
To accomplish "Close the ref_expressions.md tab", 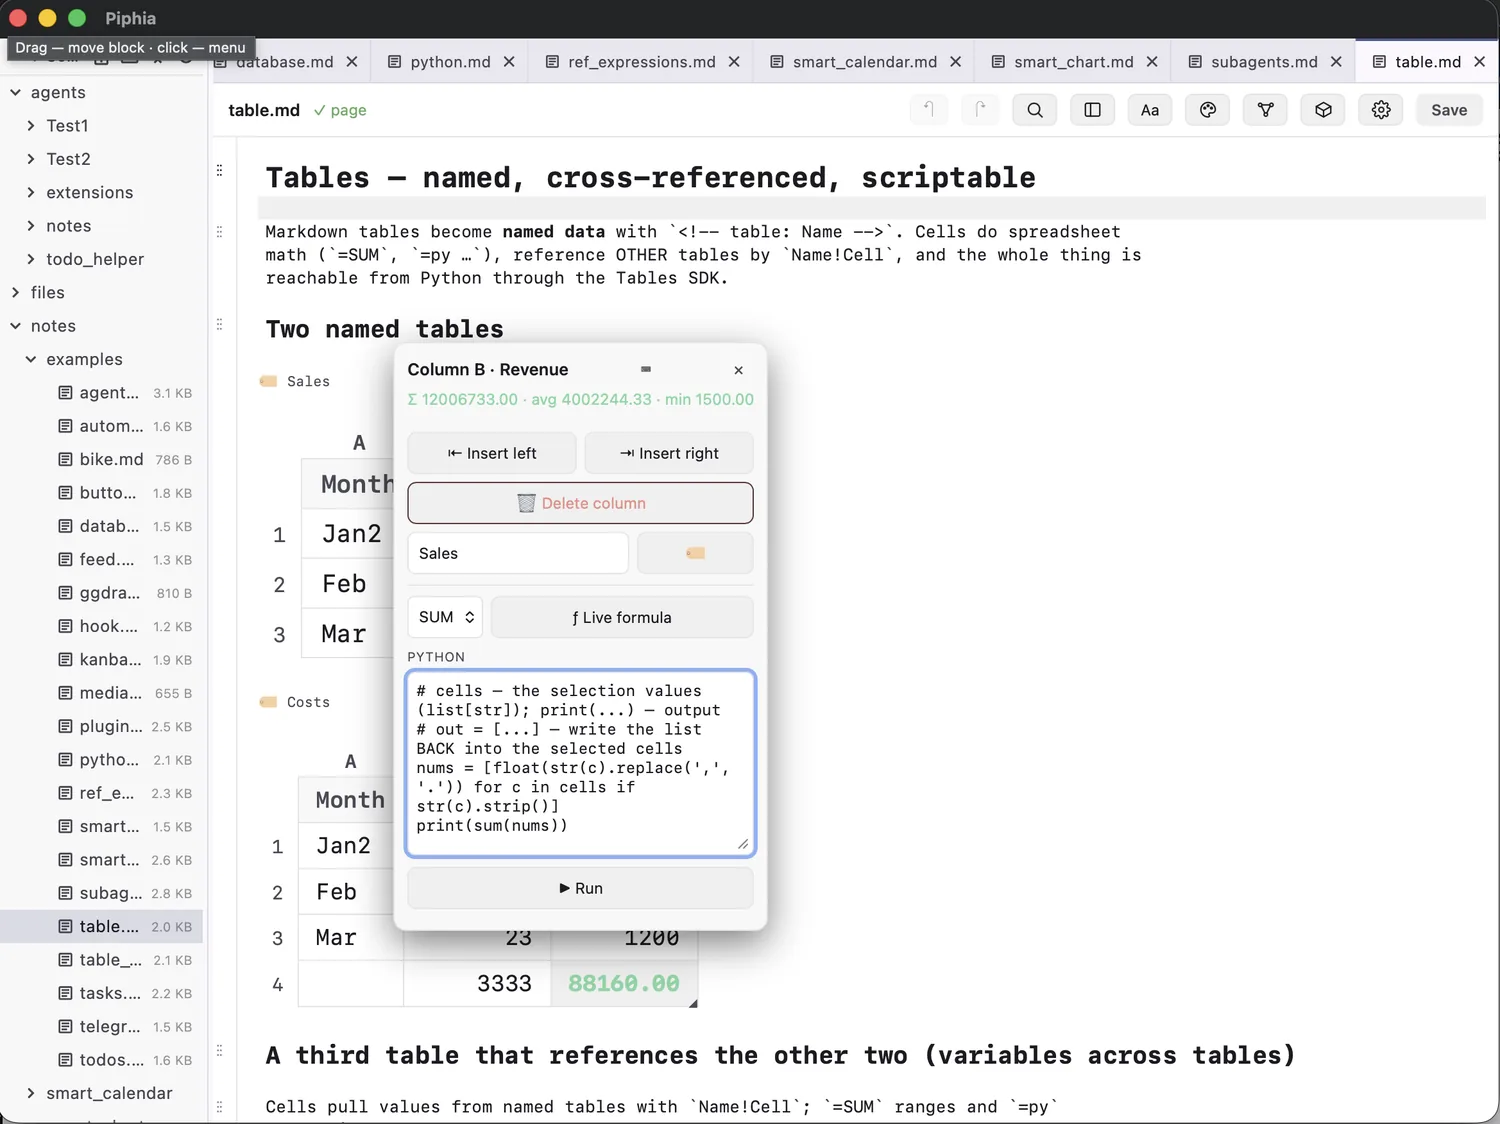I will click(734, 62).
